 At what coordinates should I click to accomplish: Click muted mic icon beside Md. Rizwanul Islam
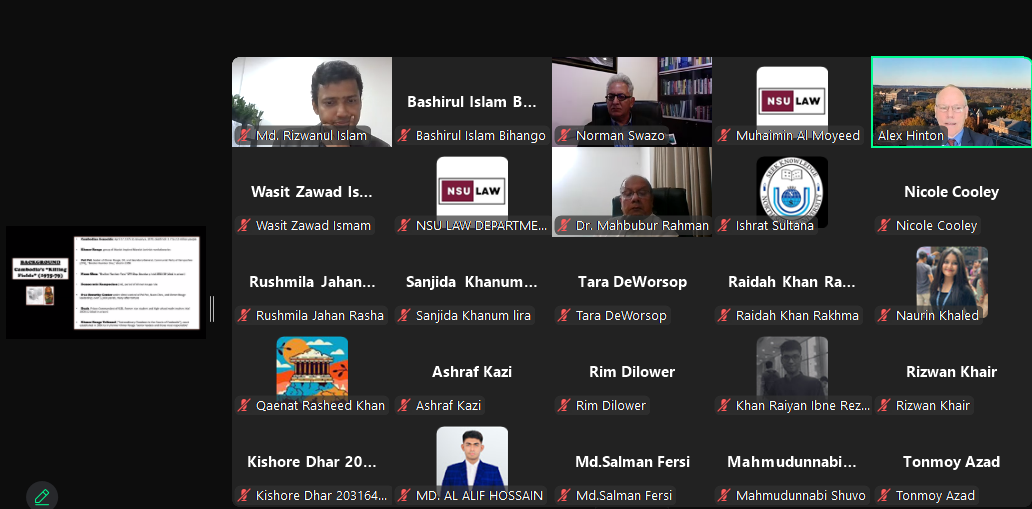[x=245, y=136]
